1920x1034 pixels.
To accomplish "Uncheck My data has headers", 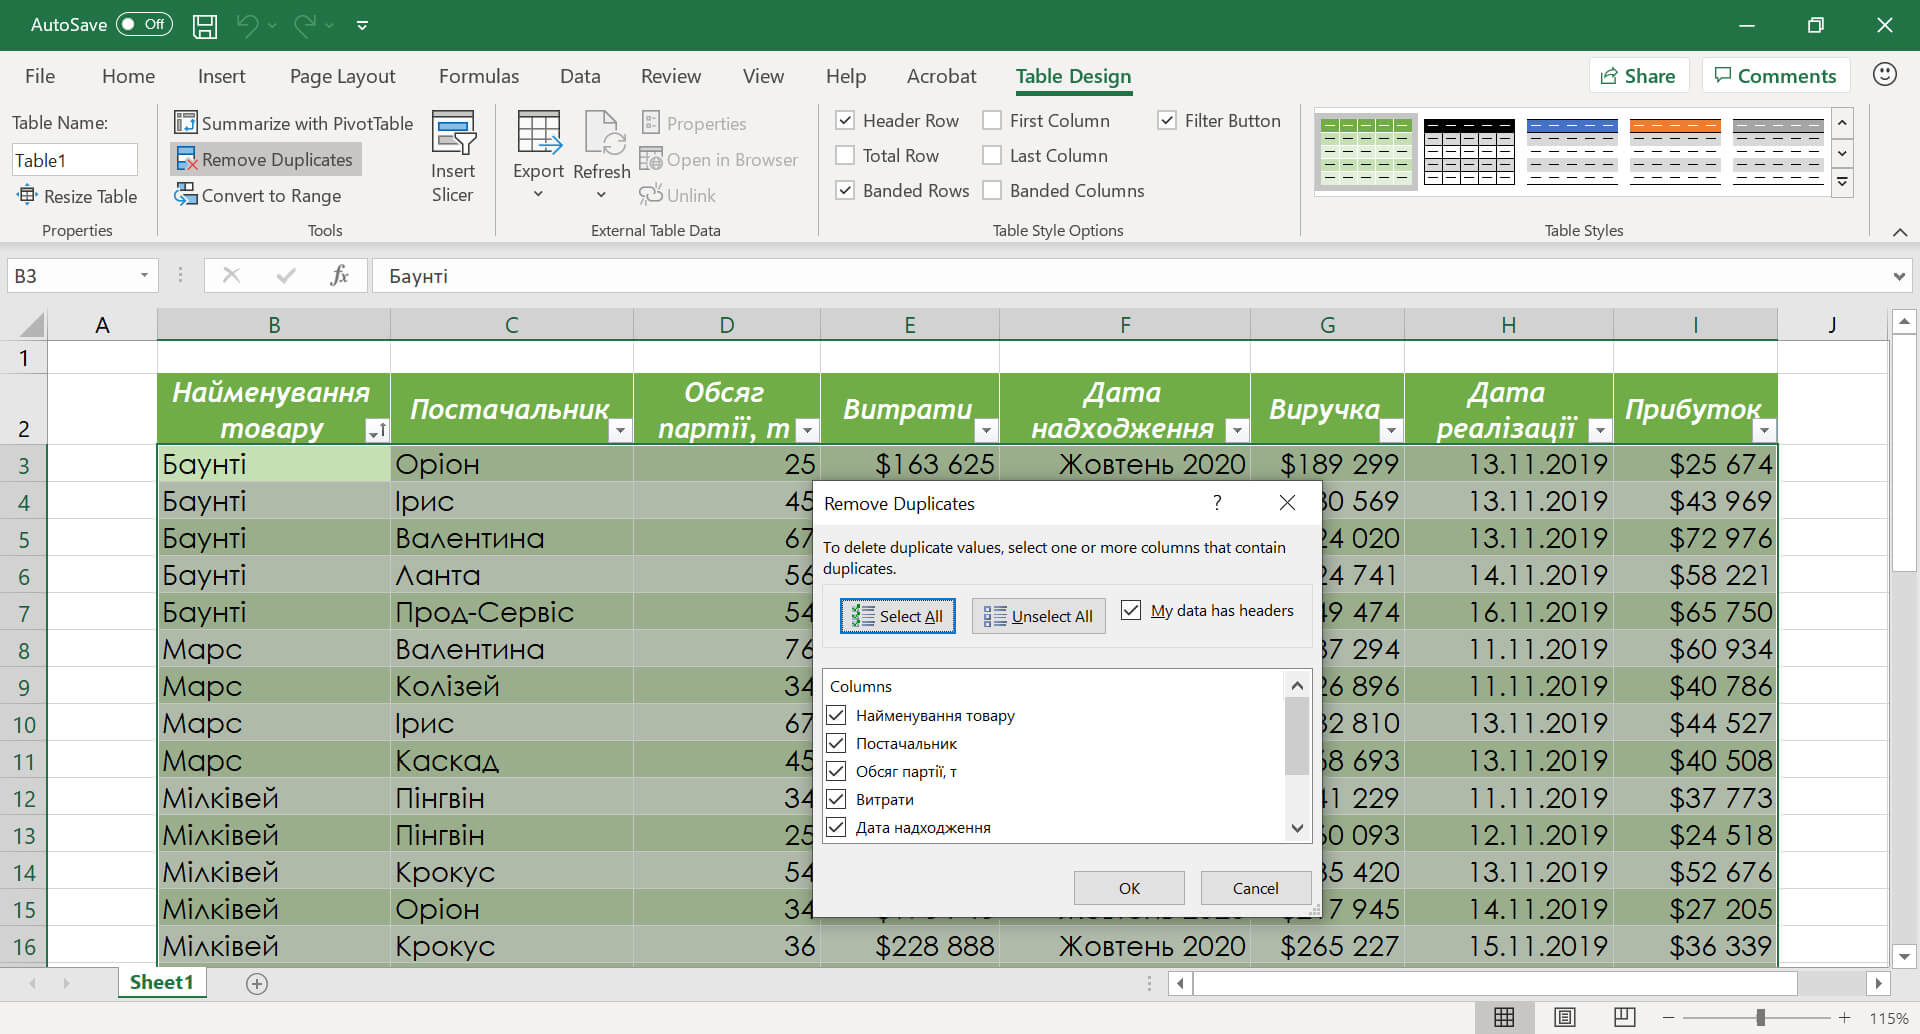I will point(1131,610).
